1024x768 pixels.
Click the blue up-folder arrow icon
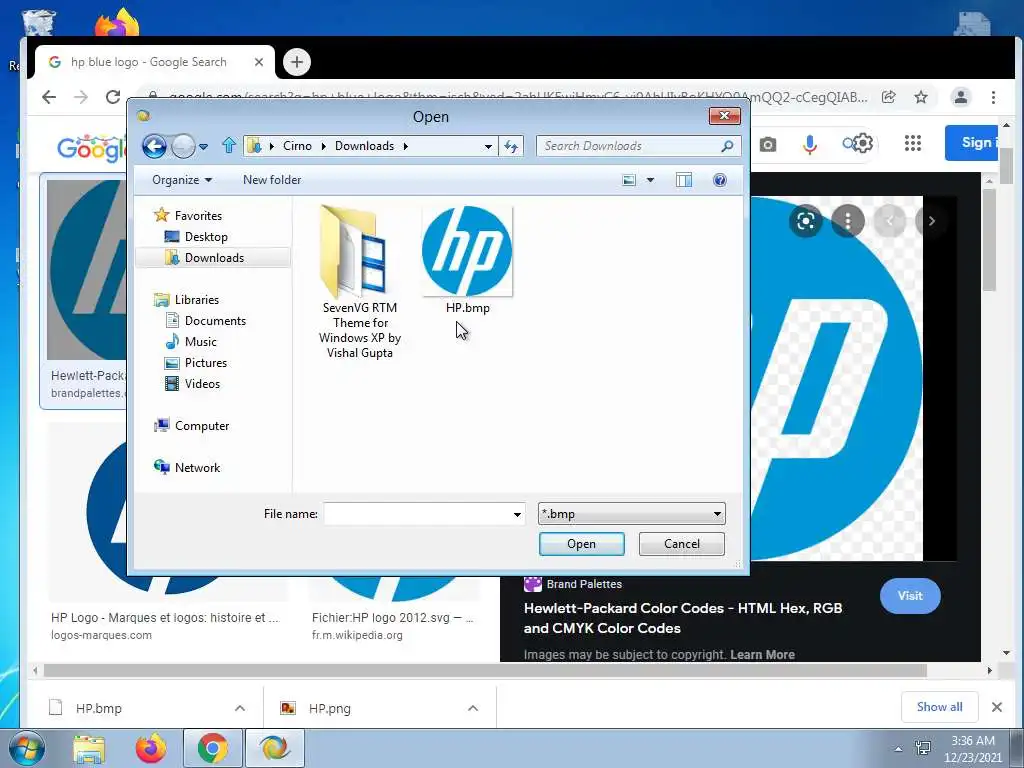[x=229, y=145]
